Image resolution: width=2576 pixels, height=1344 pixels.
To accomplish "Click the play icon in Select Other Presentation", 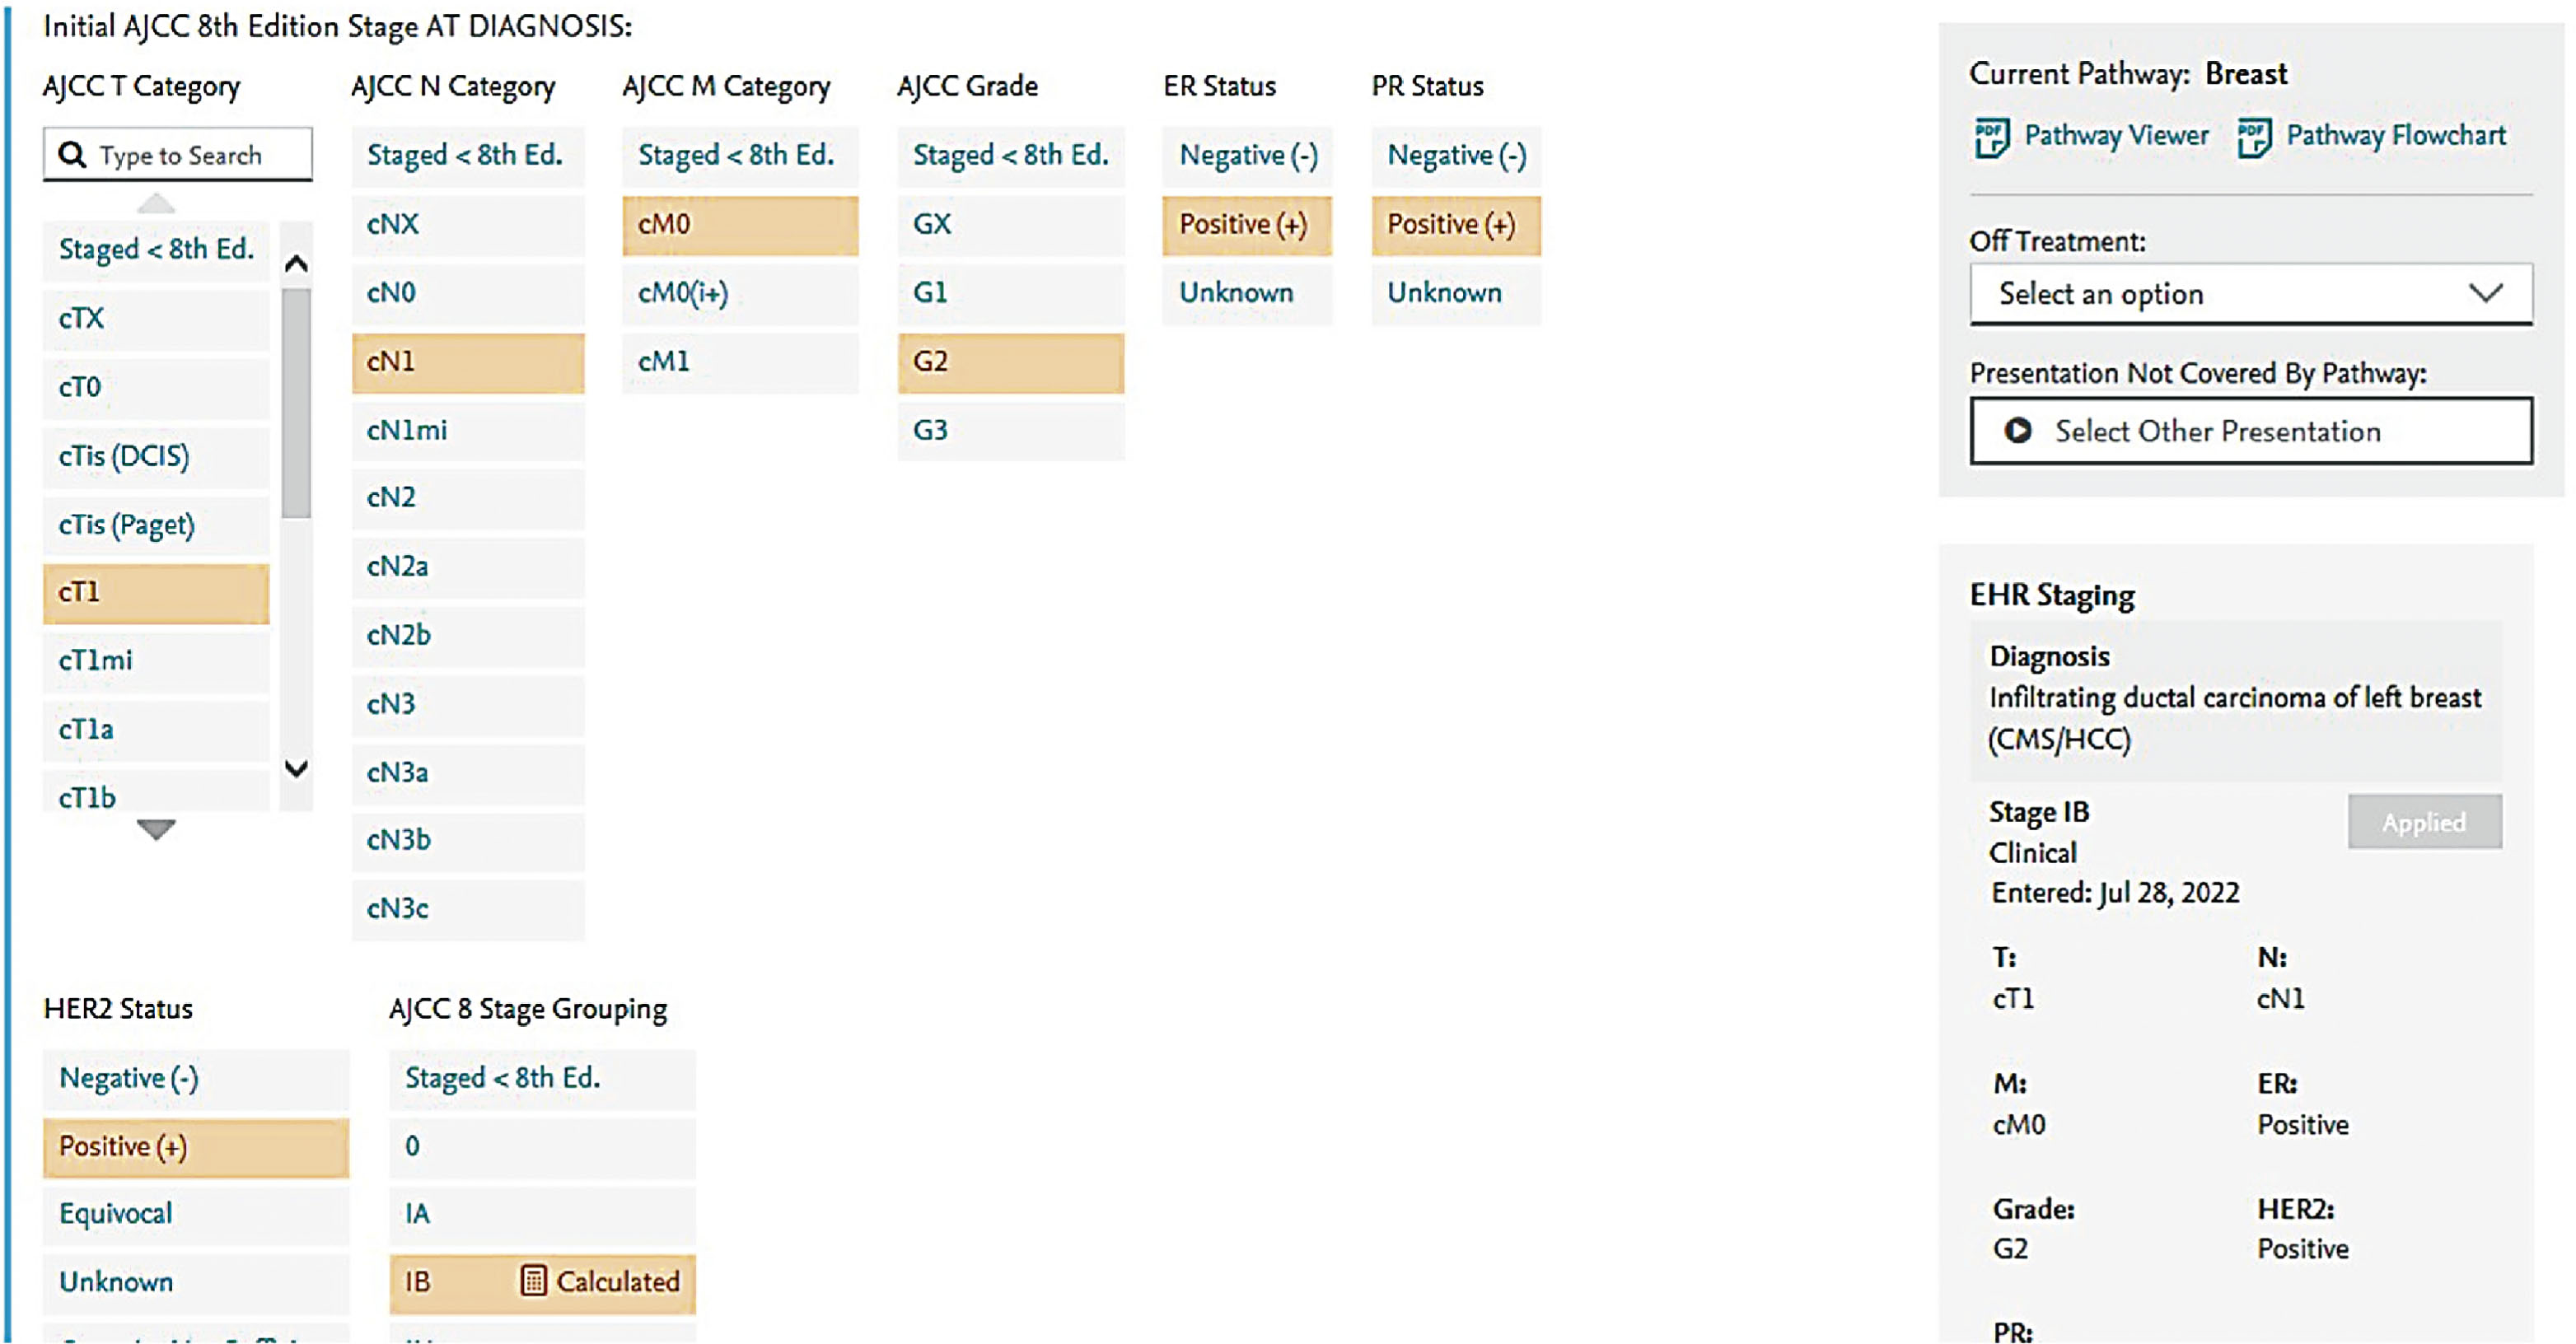I will coord(2017,430).
